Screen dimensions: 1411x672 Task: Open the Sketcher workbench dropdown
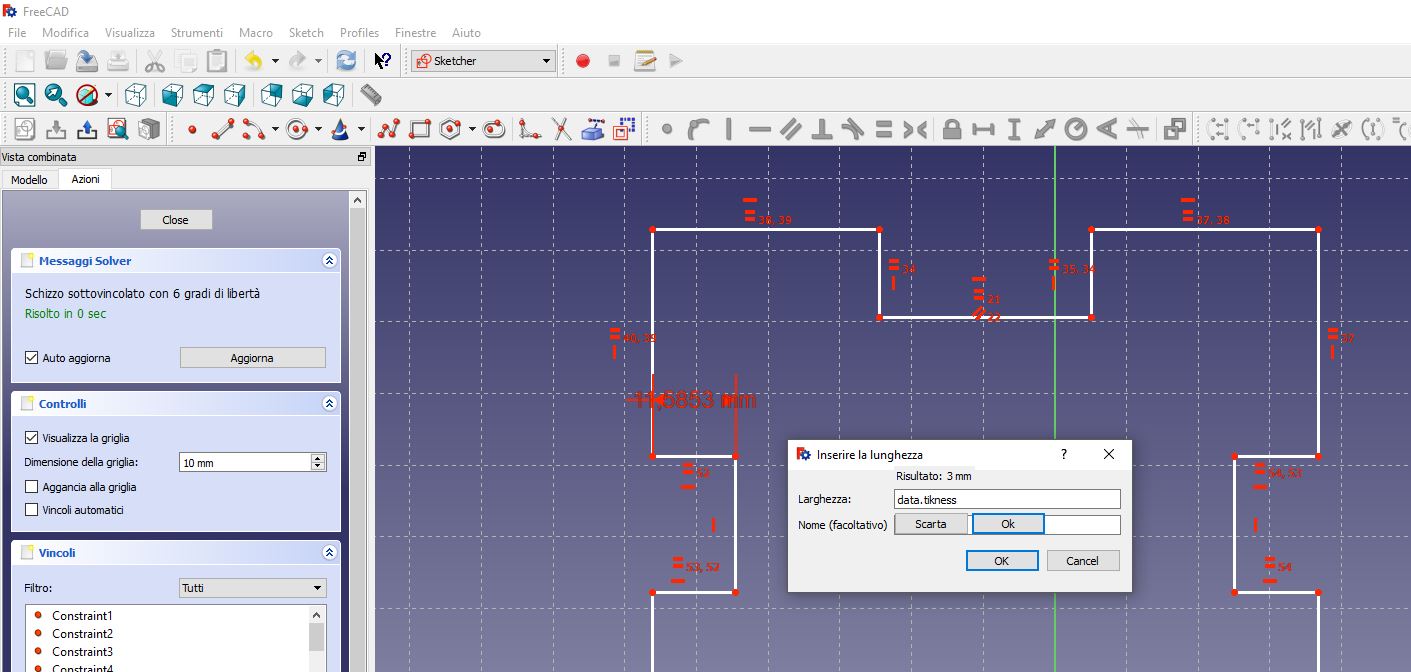point(483,61)
